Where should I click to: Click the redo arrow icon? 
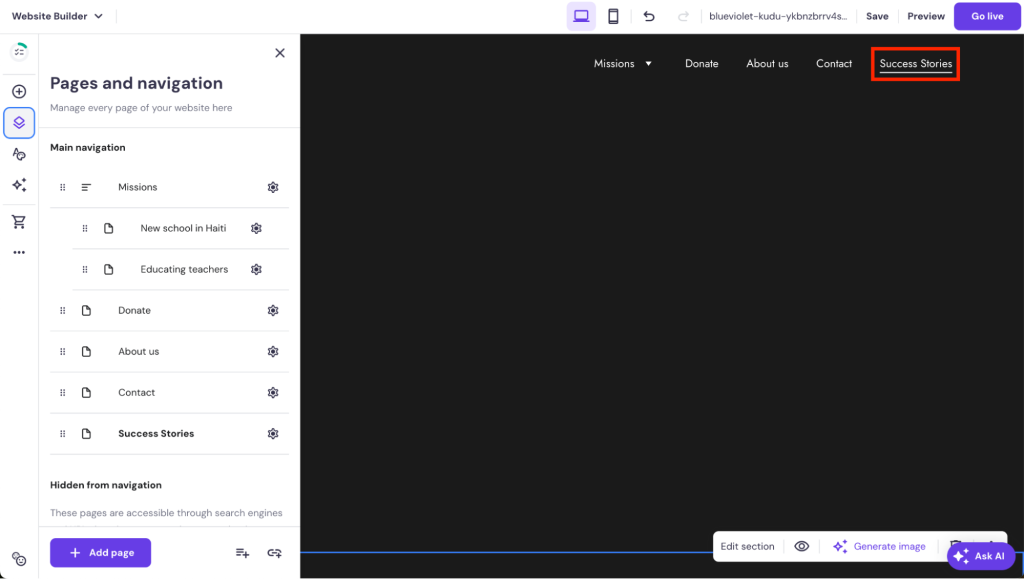click(x=684, y=16)
